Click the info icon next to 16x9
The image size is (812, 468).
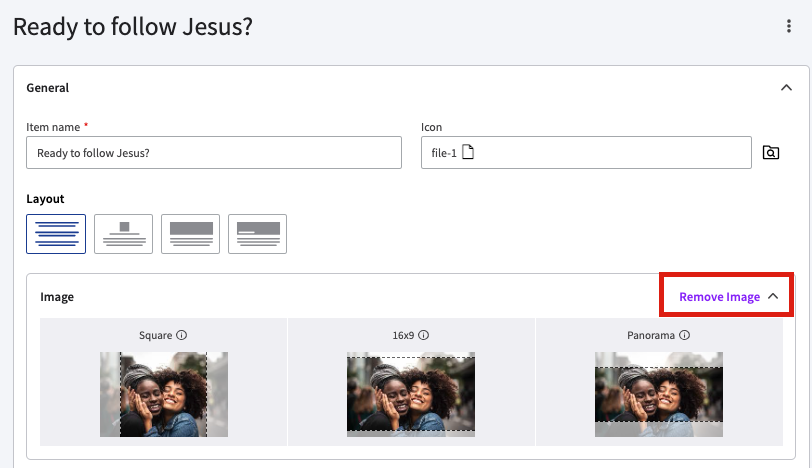[x=423, y=336]
